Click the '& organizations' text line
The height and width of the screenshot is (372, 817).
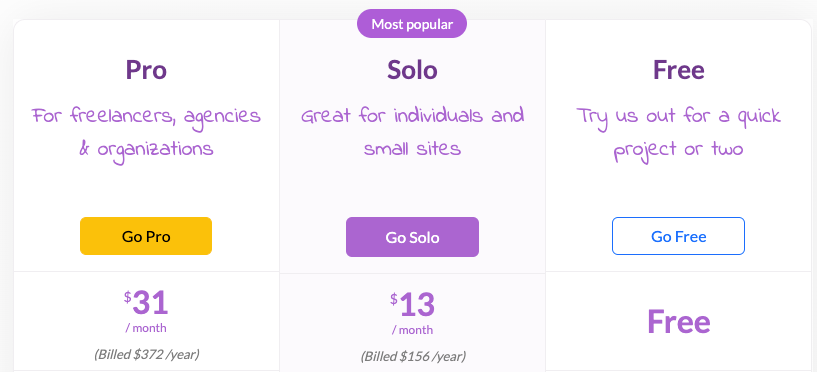coord(146,150)
